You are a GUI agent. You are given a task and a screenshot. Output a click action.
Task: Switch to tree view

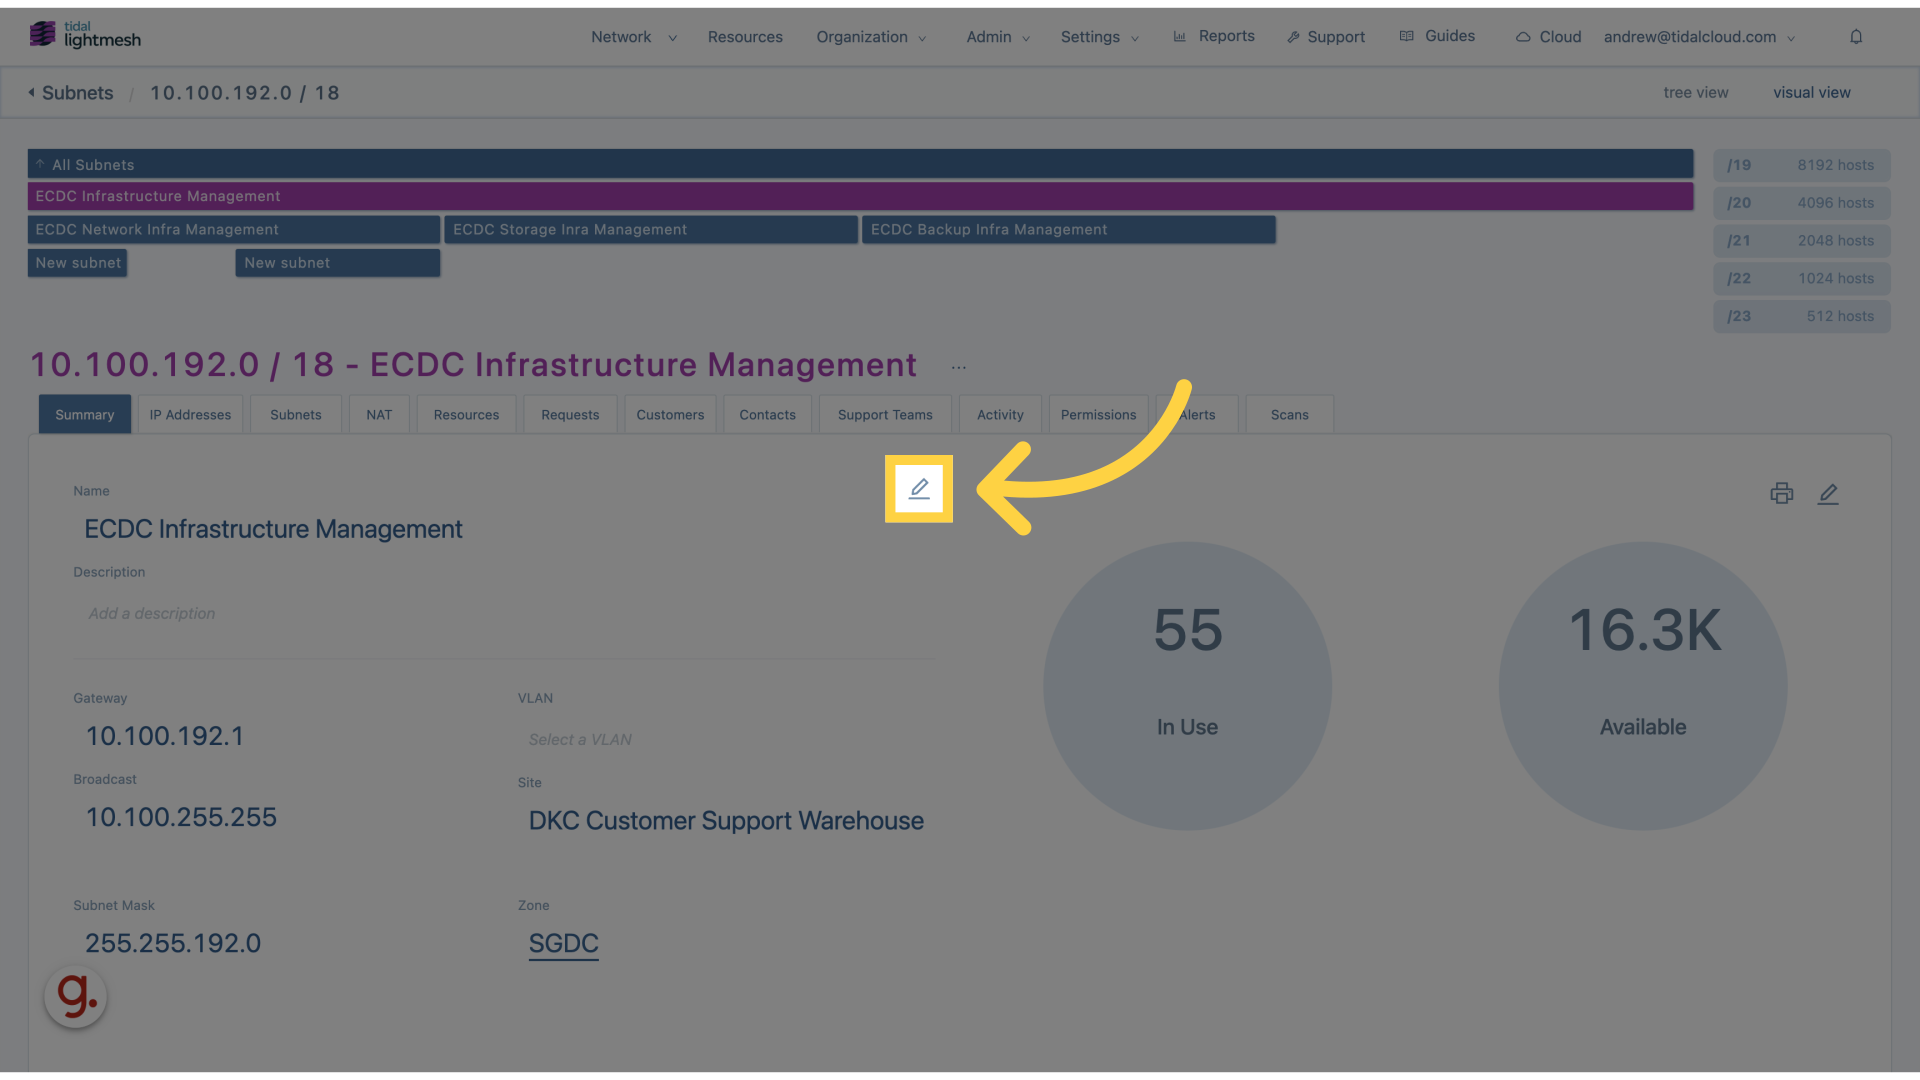coord(1695,92)
